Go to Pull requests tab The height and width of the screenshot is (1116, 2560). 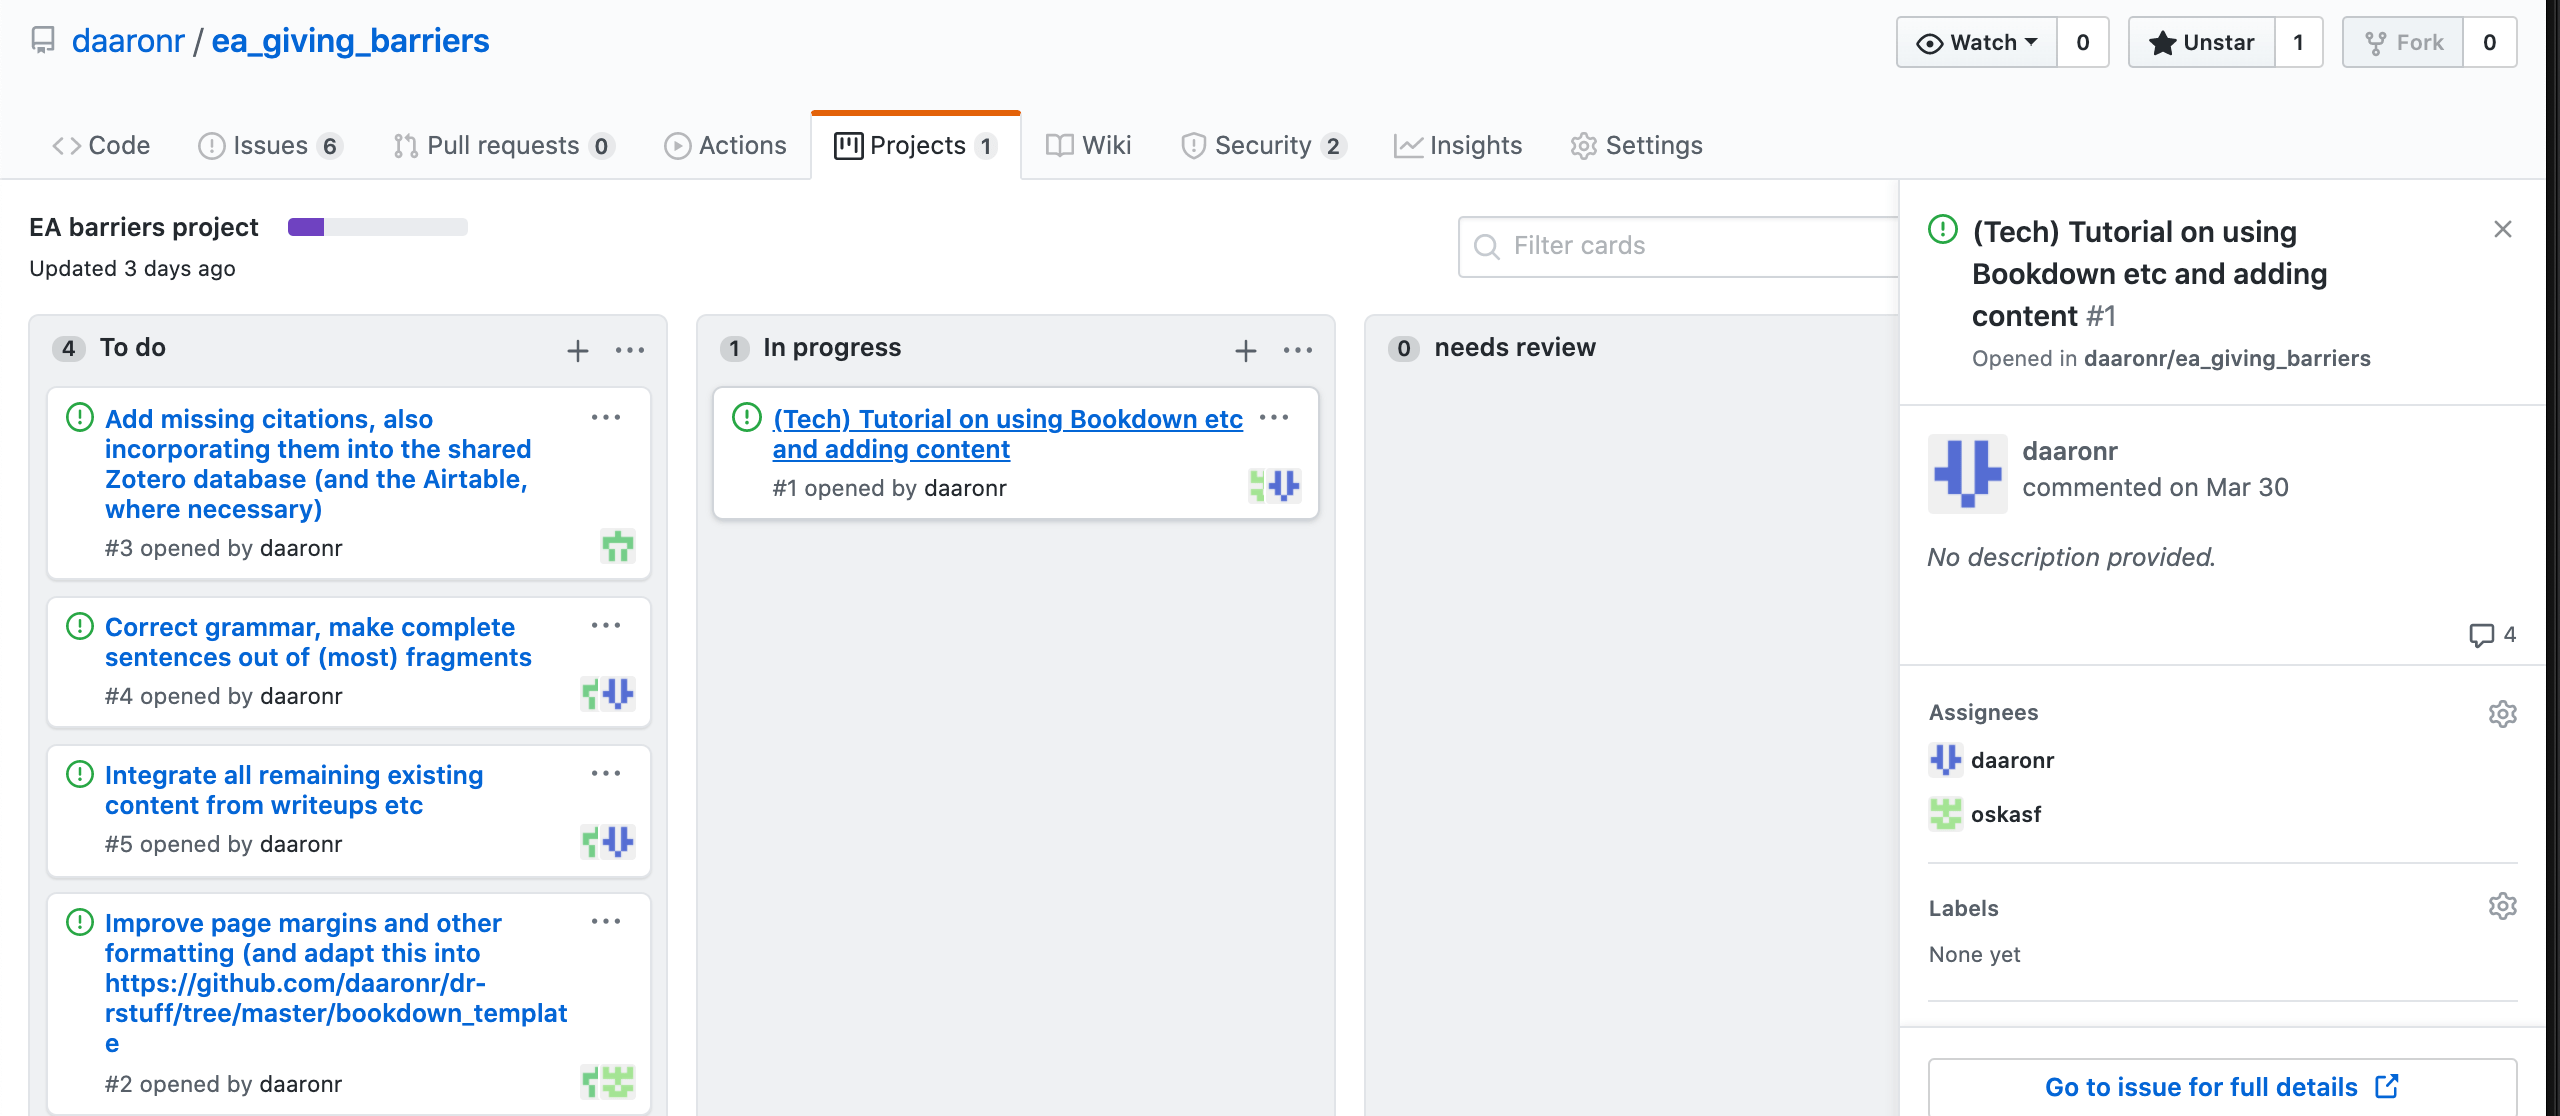tap(503, 146)
